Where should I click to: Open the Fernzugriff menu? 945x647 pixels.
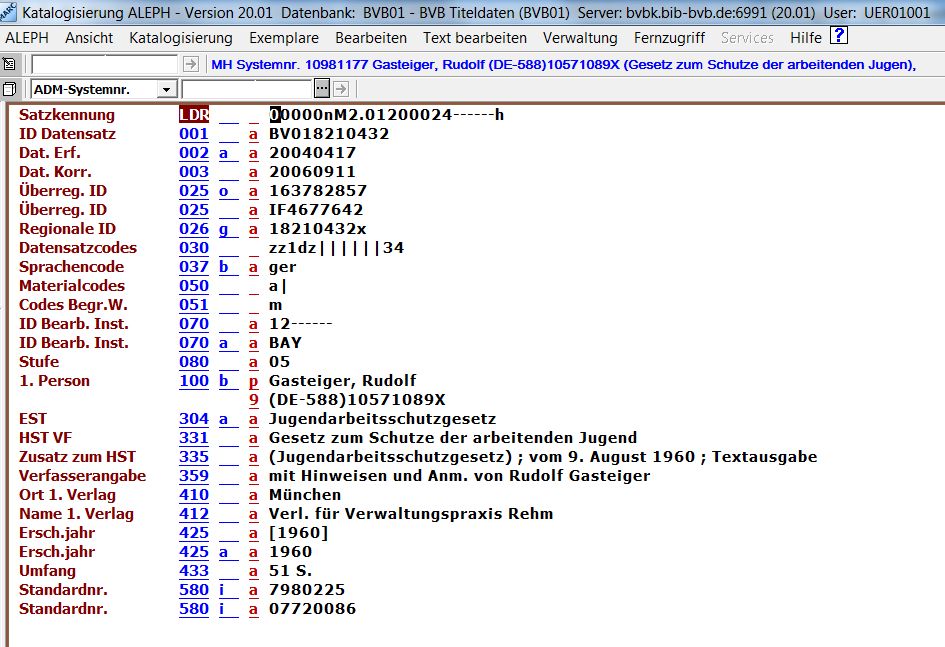[x=669, y=38]
